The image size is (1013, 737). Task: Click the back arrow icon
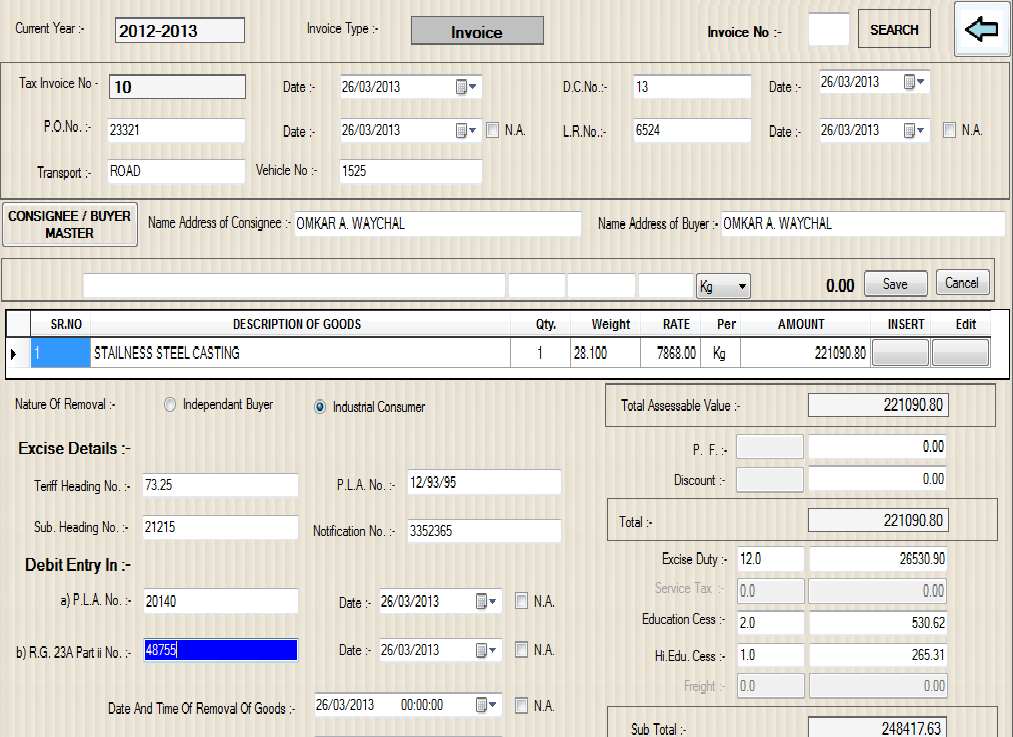(x=982, y=29)
